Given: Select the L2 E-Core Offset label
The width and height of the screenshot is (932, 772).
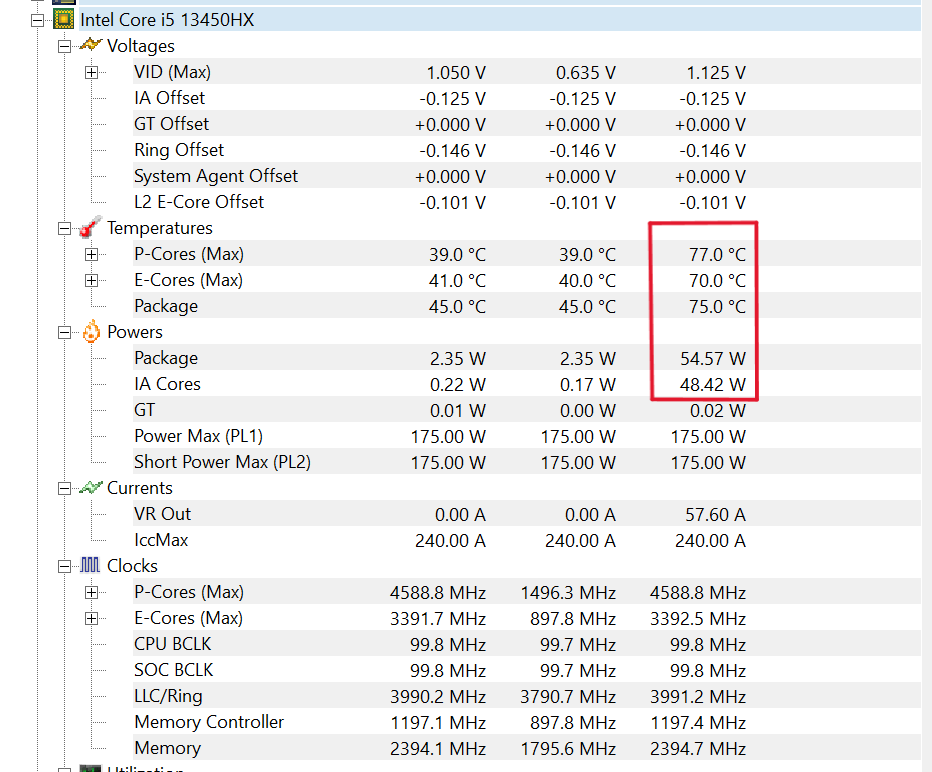Looking at the screenshot, I should pos(199,202).
